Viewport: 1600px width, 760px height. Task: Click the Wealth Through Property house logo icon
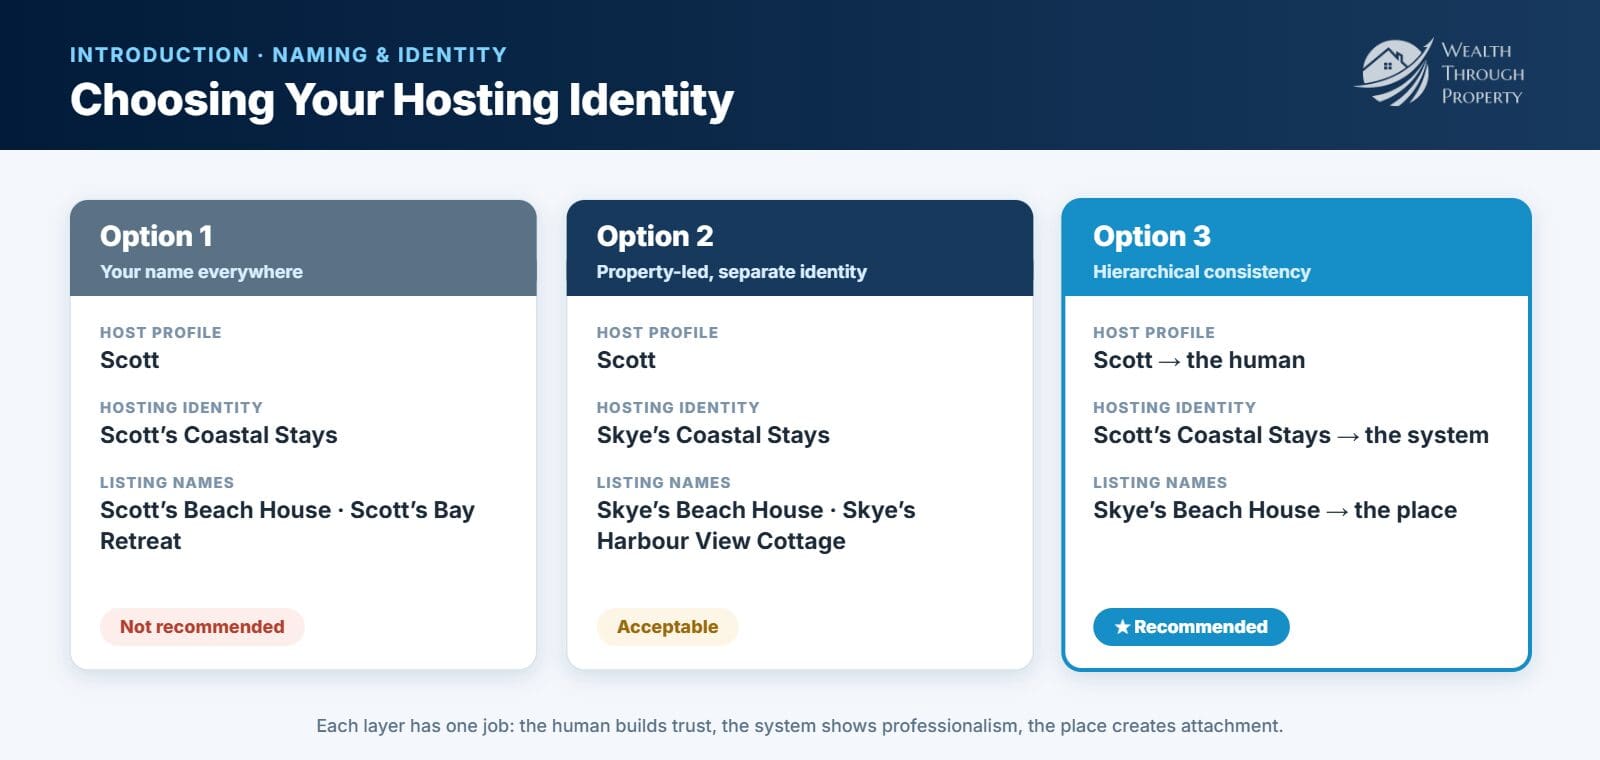(1393, 72)
